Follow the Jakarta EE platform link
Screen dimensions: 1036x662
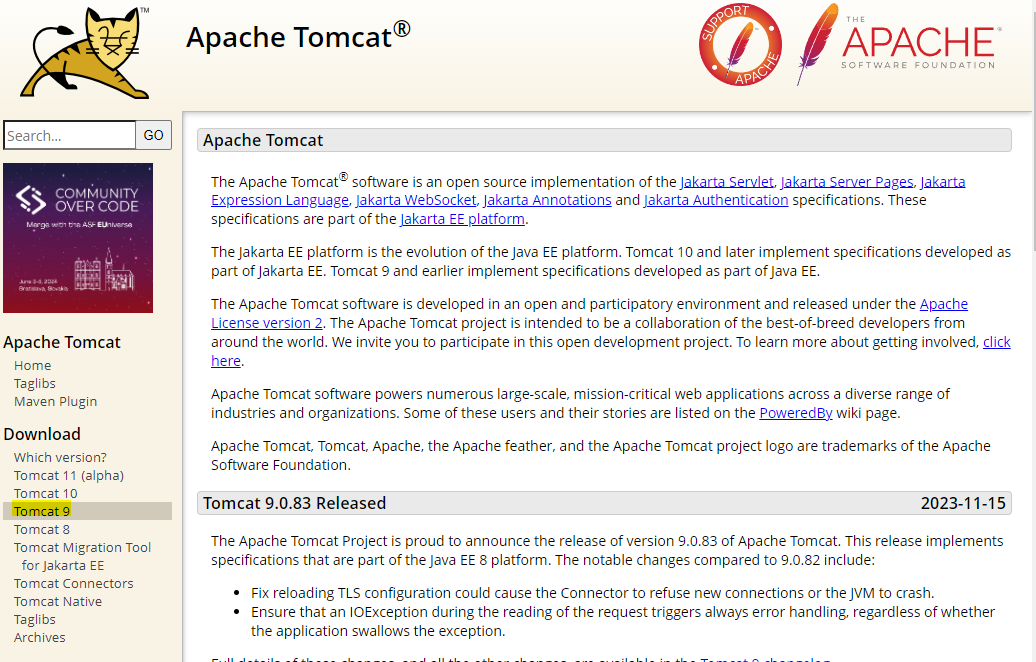pos(462,219)
